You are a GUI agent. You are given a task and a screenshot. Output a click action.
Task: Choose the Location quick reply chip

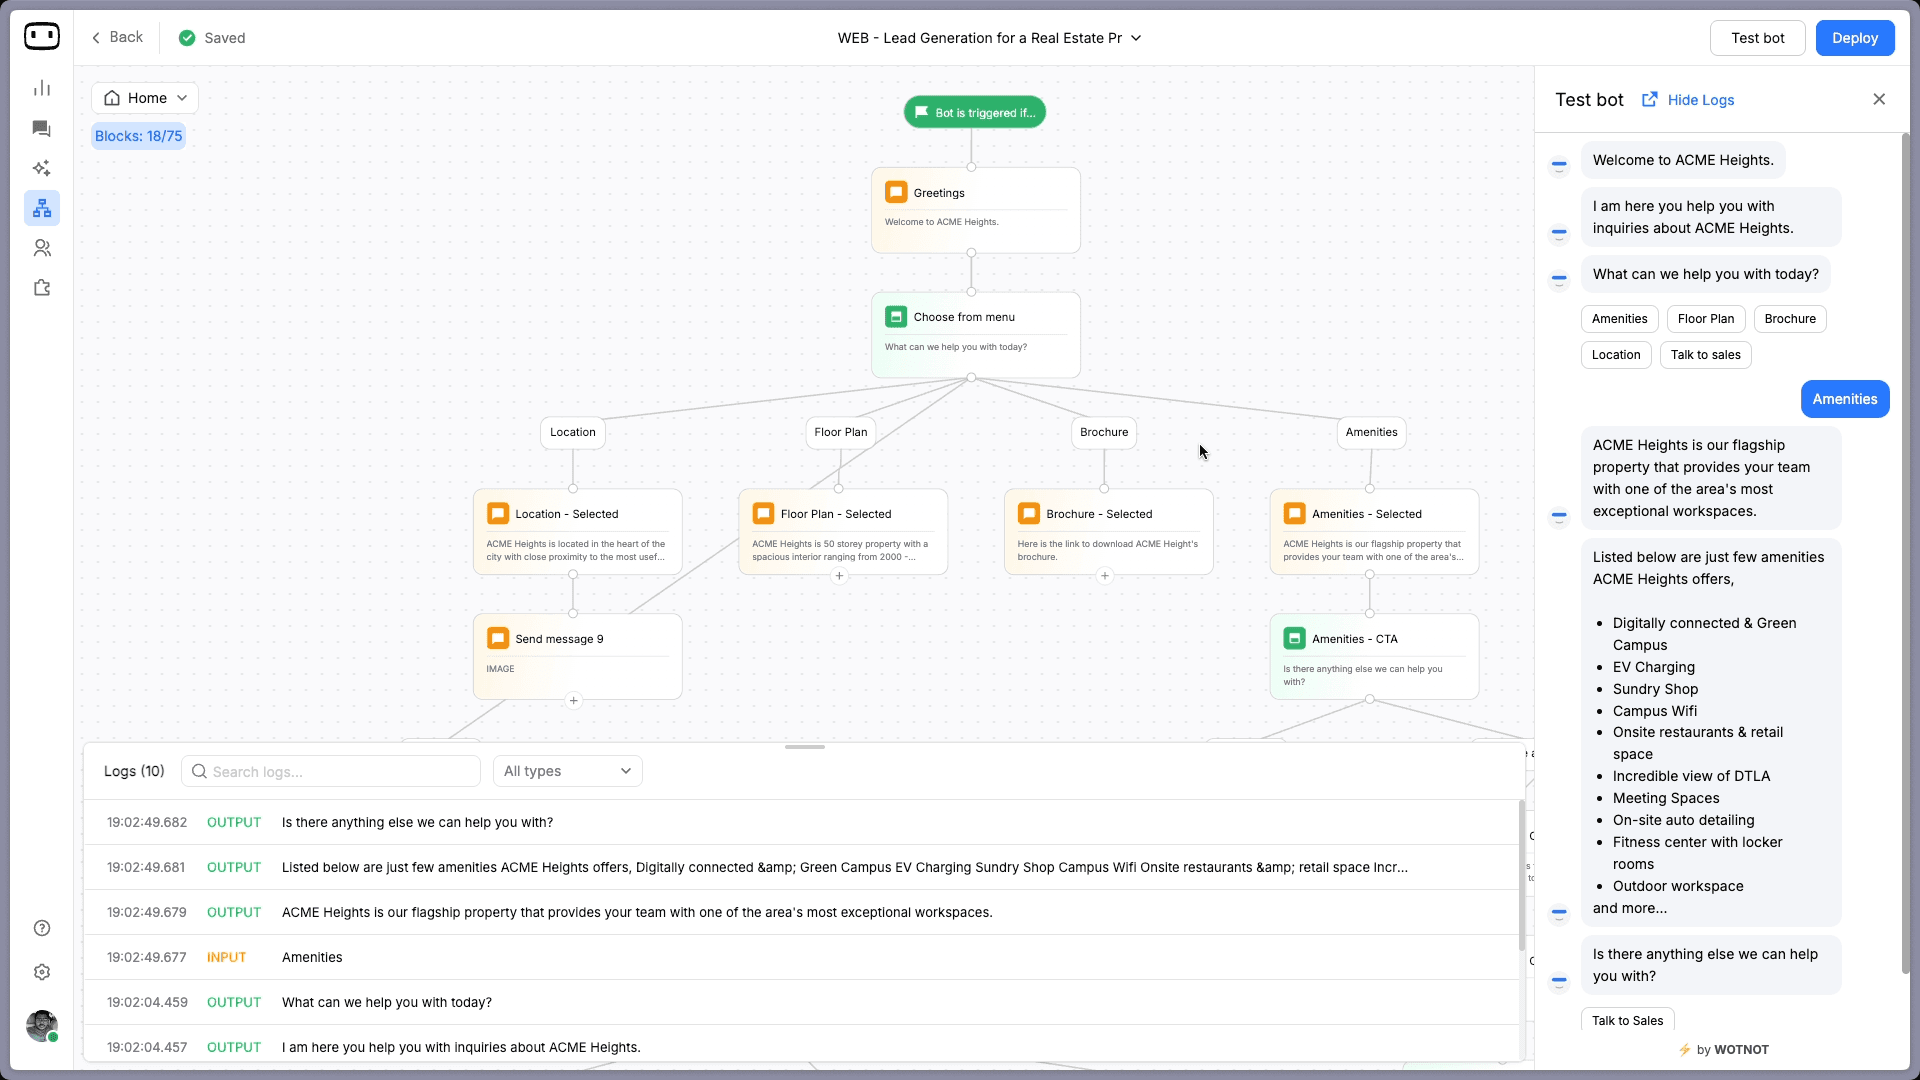click(x=1615, y=355)
